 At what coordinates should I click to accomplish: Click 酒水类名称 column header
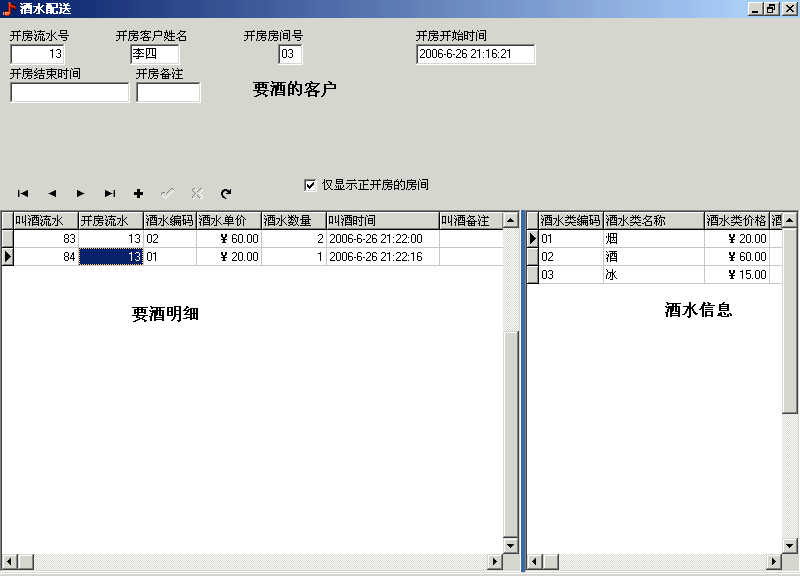[654, 220]
